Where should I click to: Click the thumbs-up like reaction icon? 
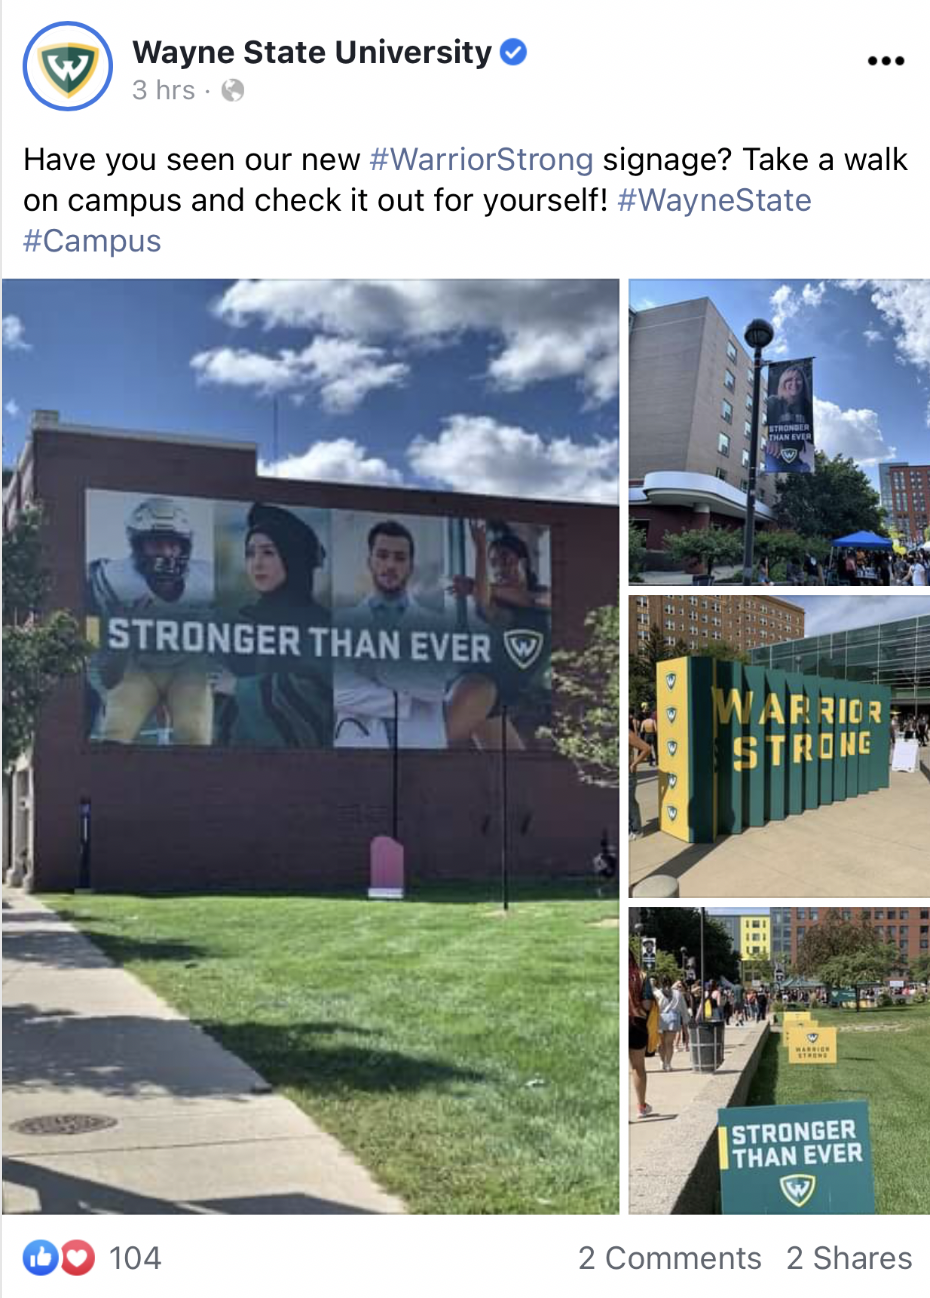point(40,1257)
